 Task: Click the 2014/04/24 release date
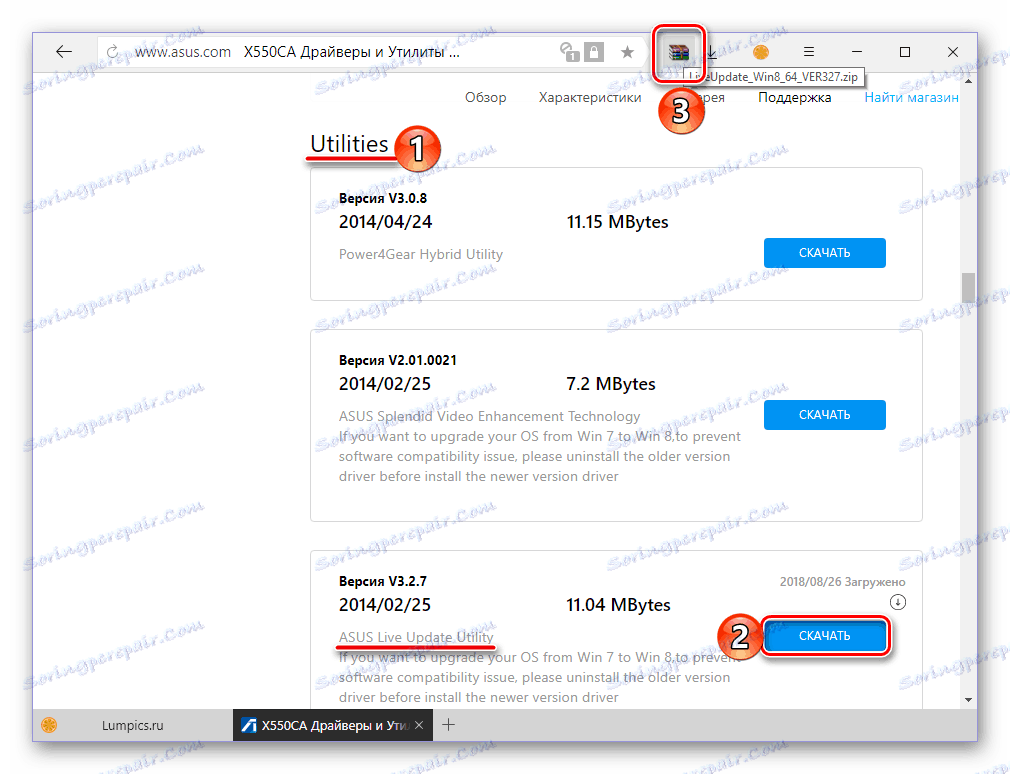click(x=386, y=222)
